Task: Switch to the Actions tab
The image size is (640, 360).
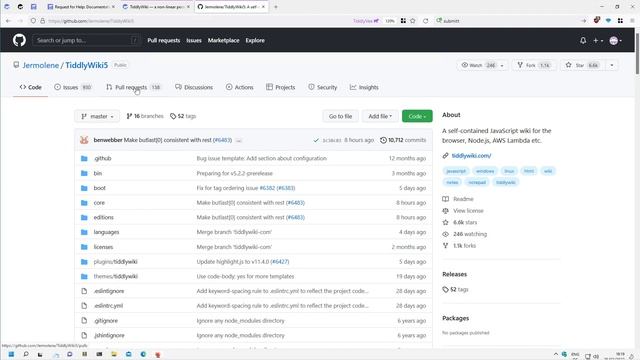Action: coord(240,87)
